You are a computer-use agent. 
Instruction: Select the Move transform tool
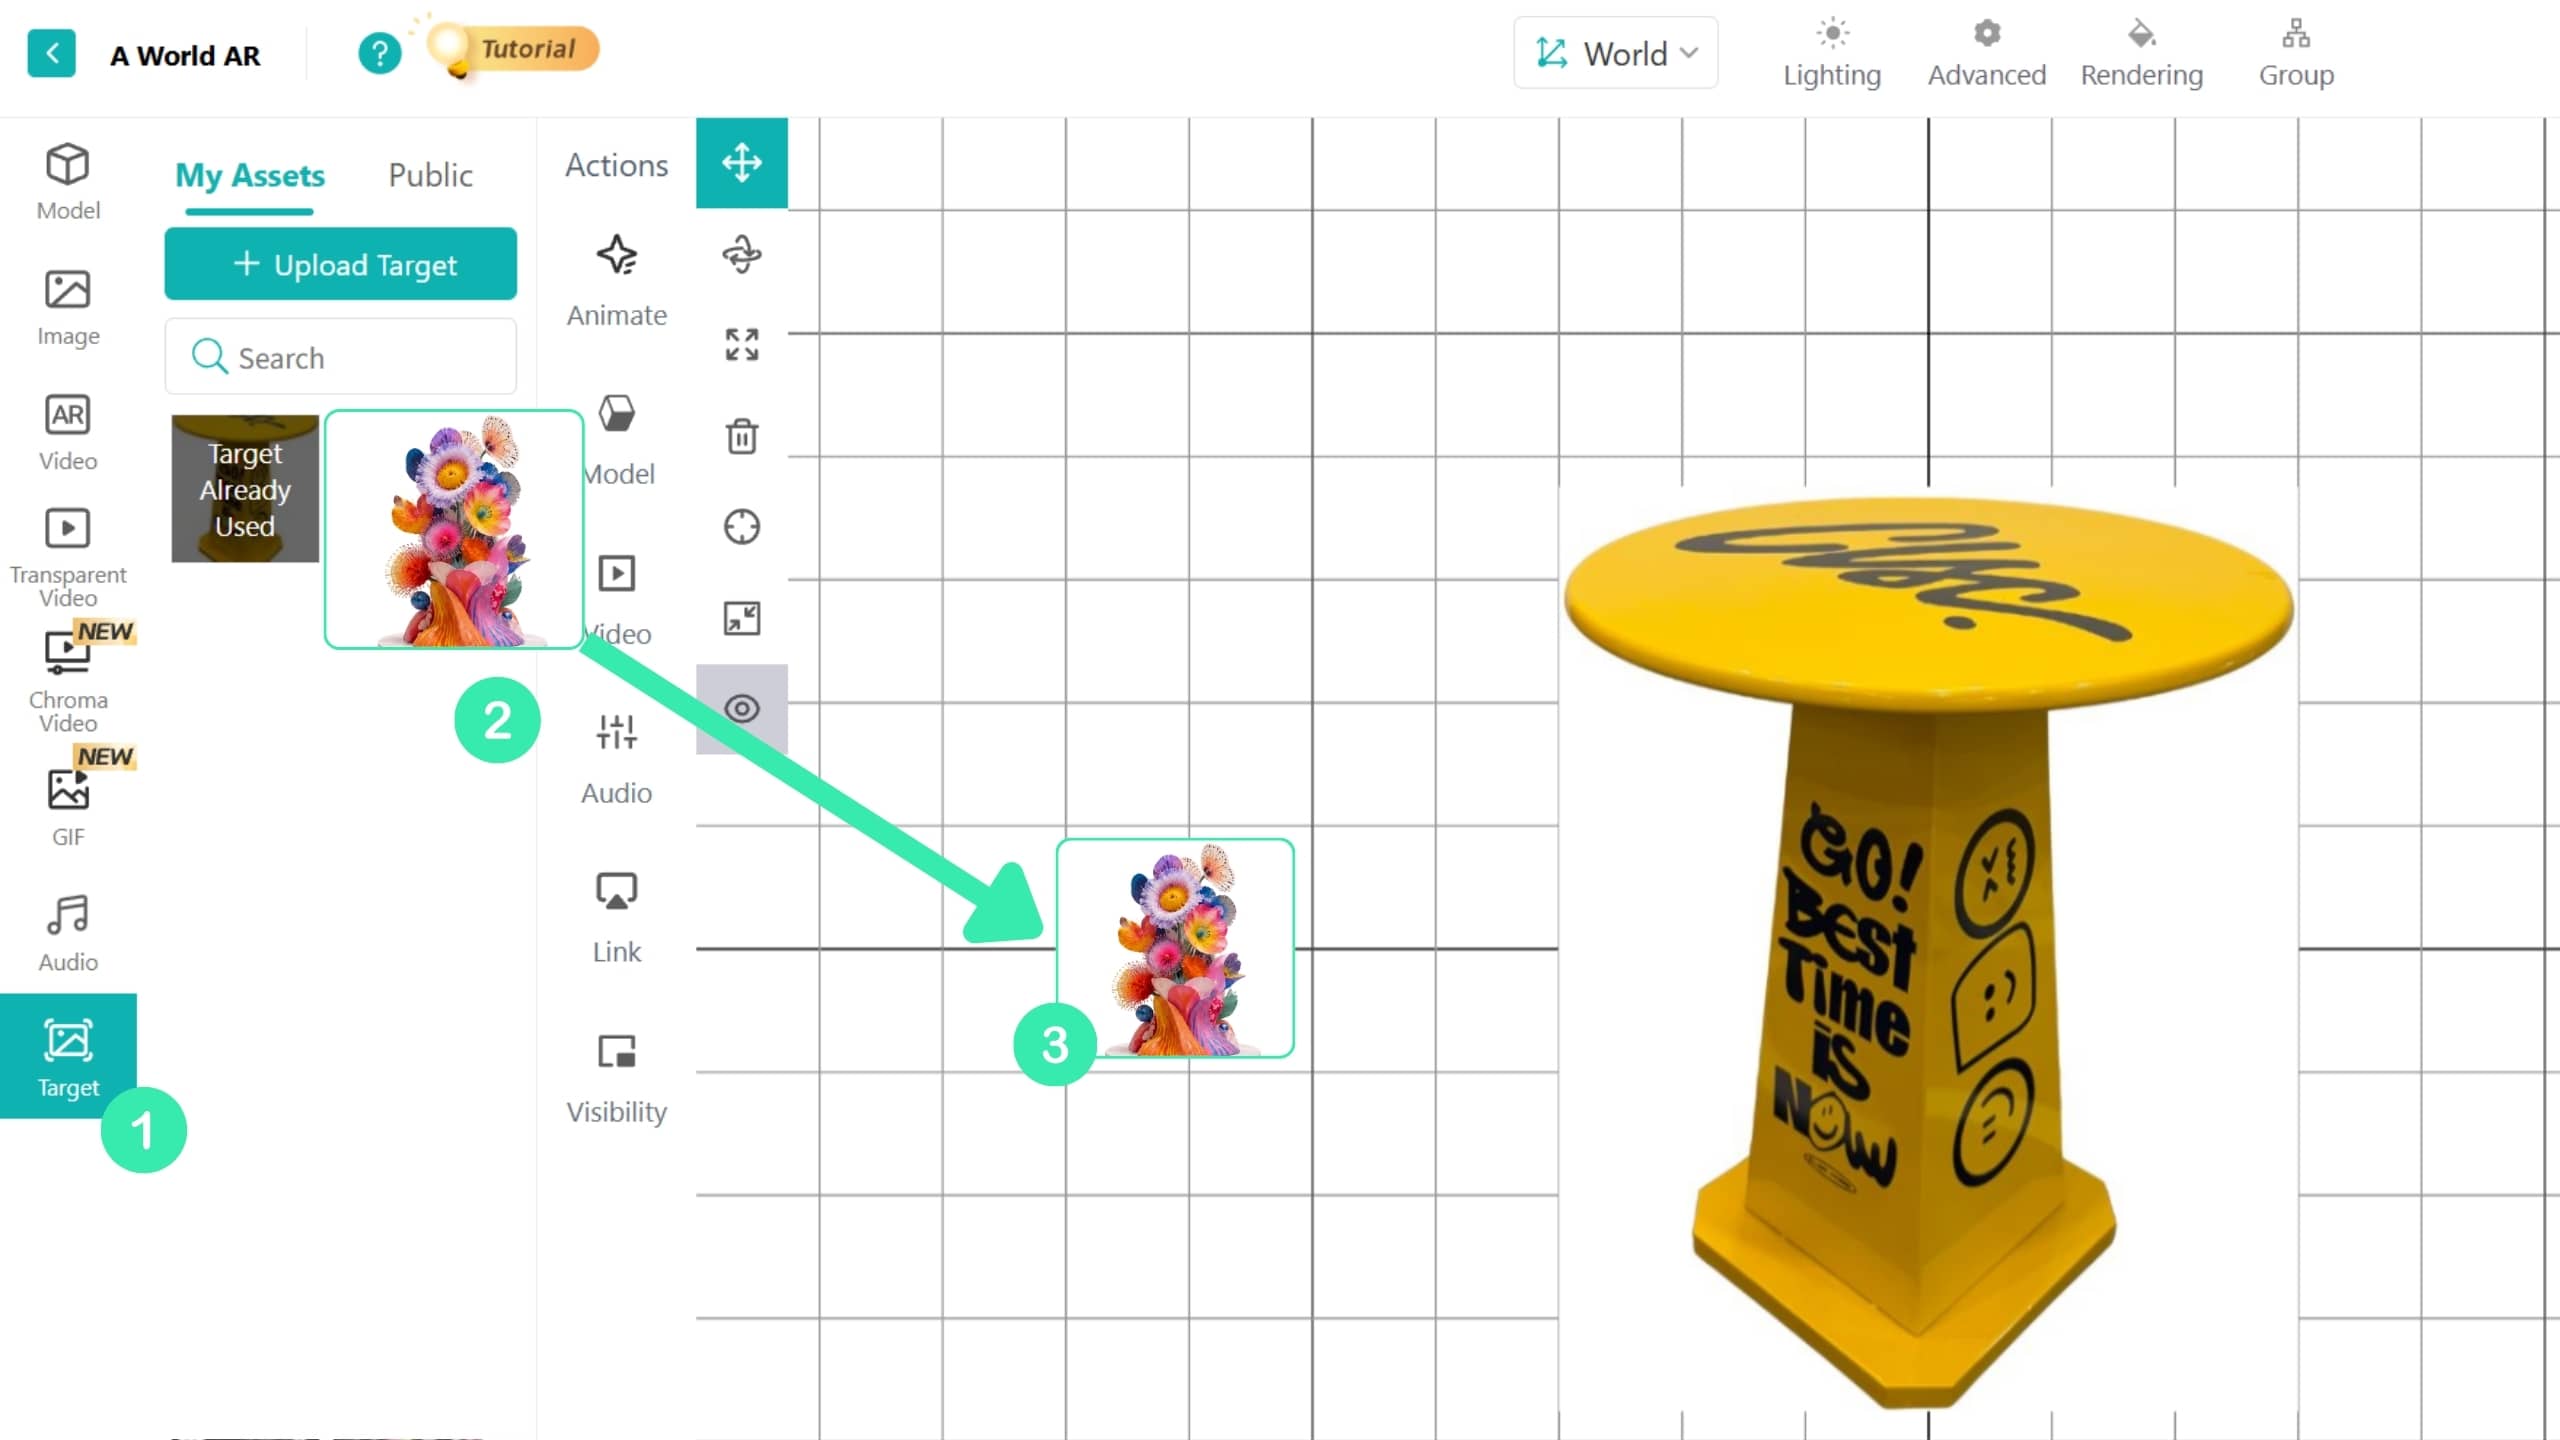point(742,163)
